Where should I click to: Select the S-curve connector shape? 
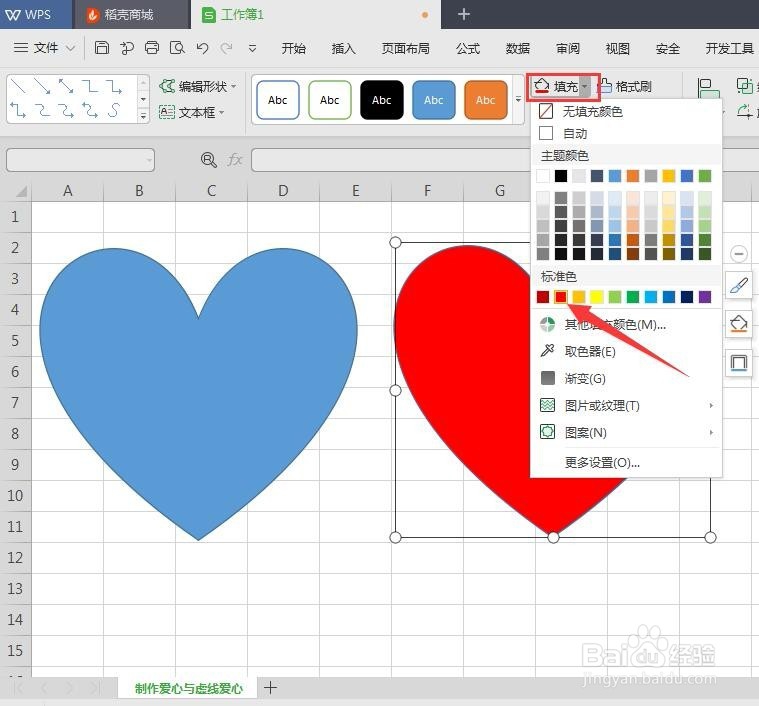[114, 110]
